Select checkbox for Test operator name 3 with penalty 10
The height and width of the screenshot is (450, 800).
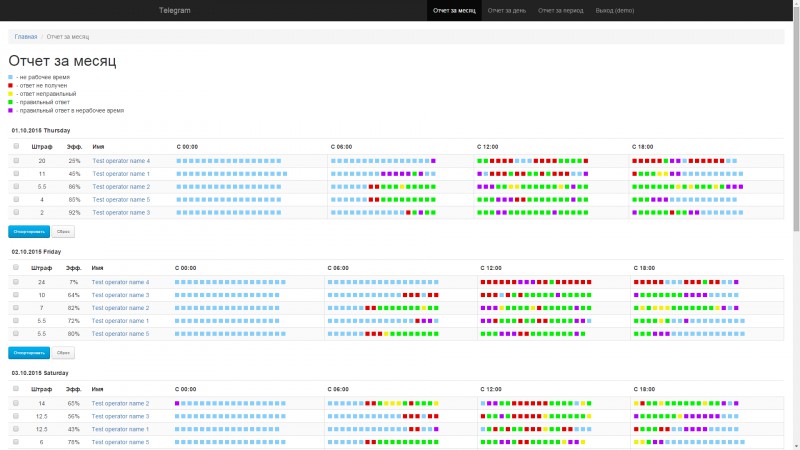pos(16,295)
